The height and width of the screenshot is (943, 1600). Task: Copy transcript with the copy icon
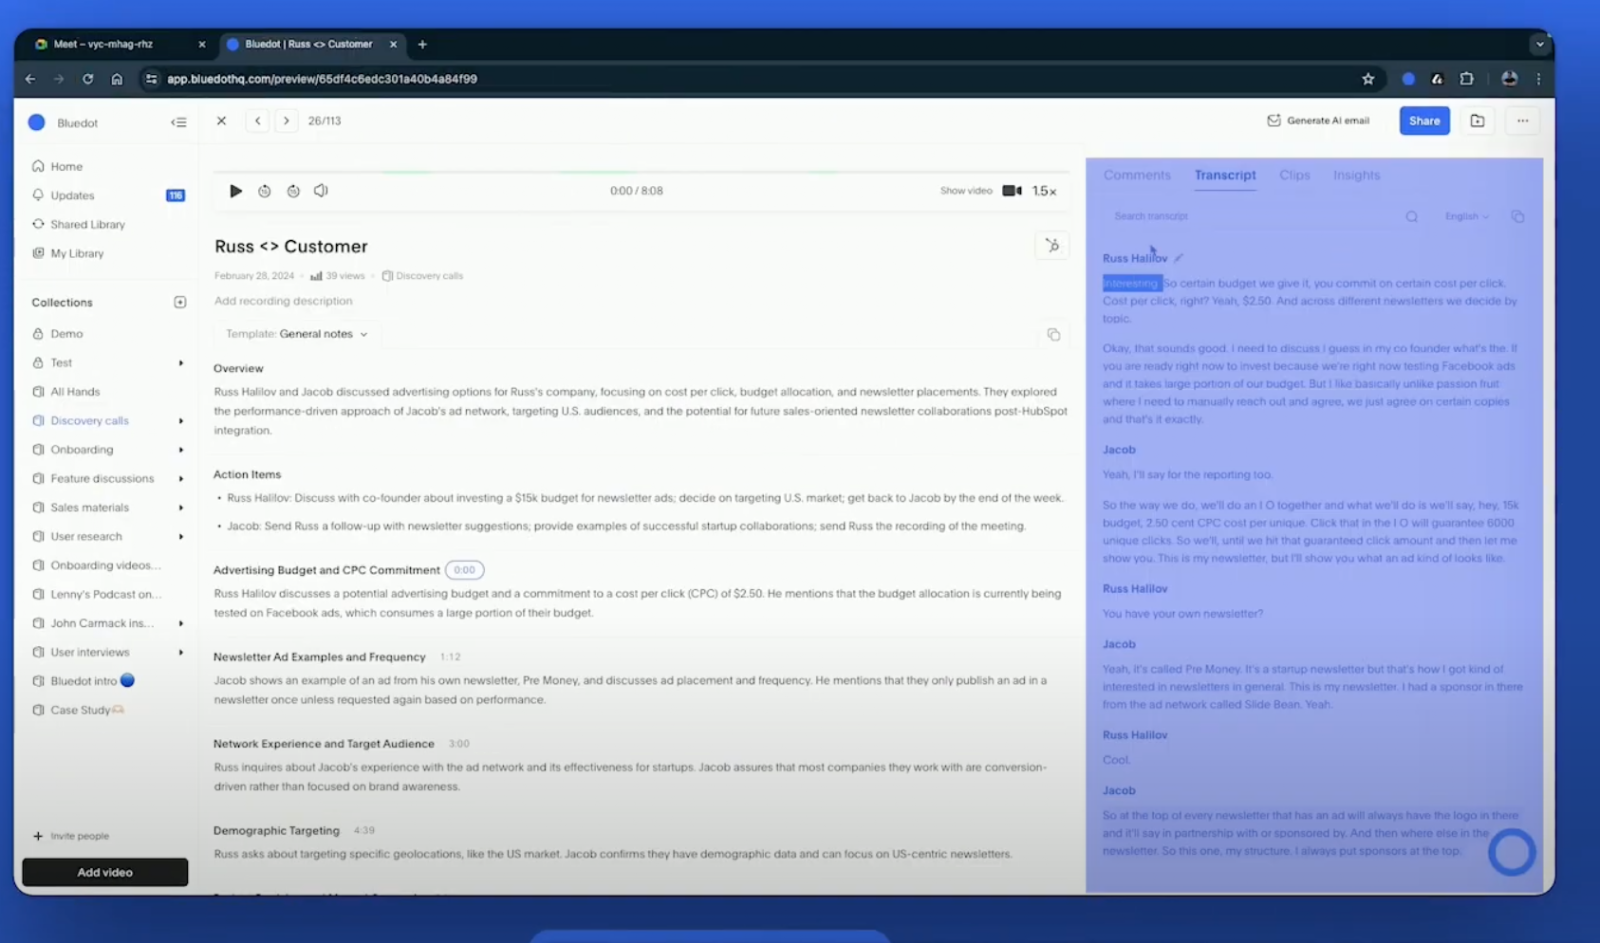coord(1517,217)
